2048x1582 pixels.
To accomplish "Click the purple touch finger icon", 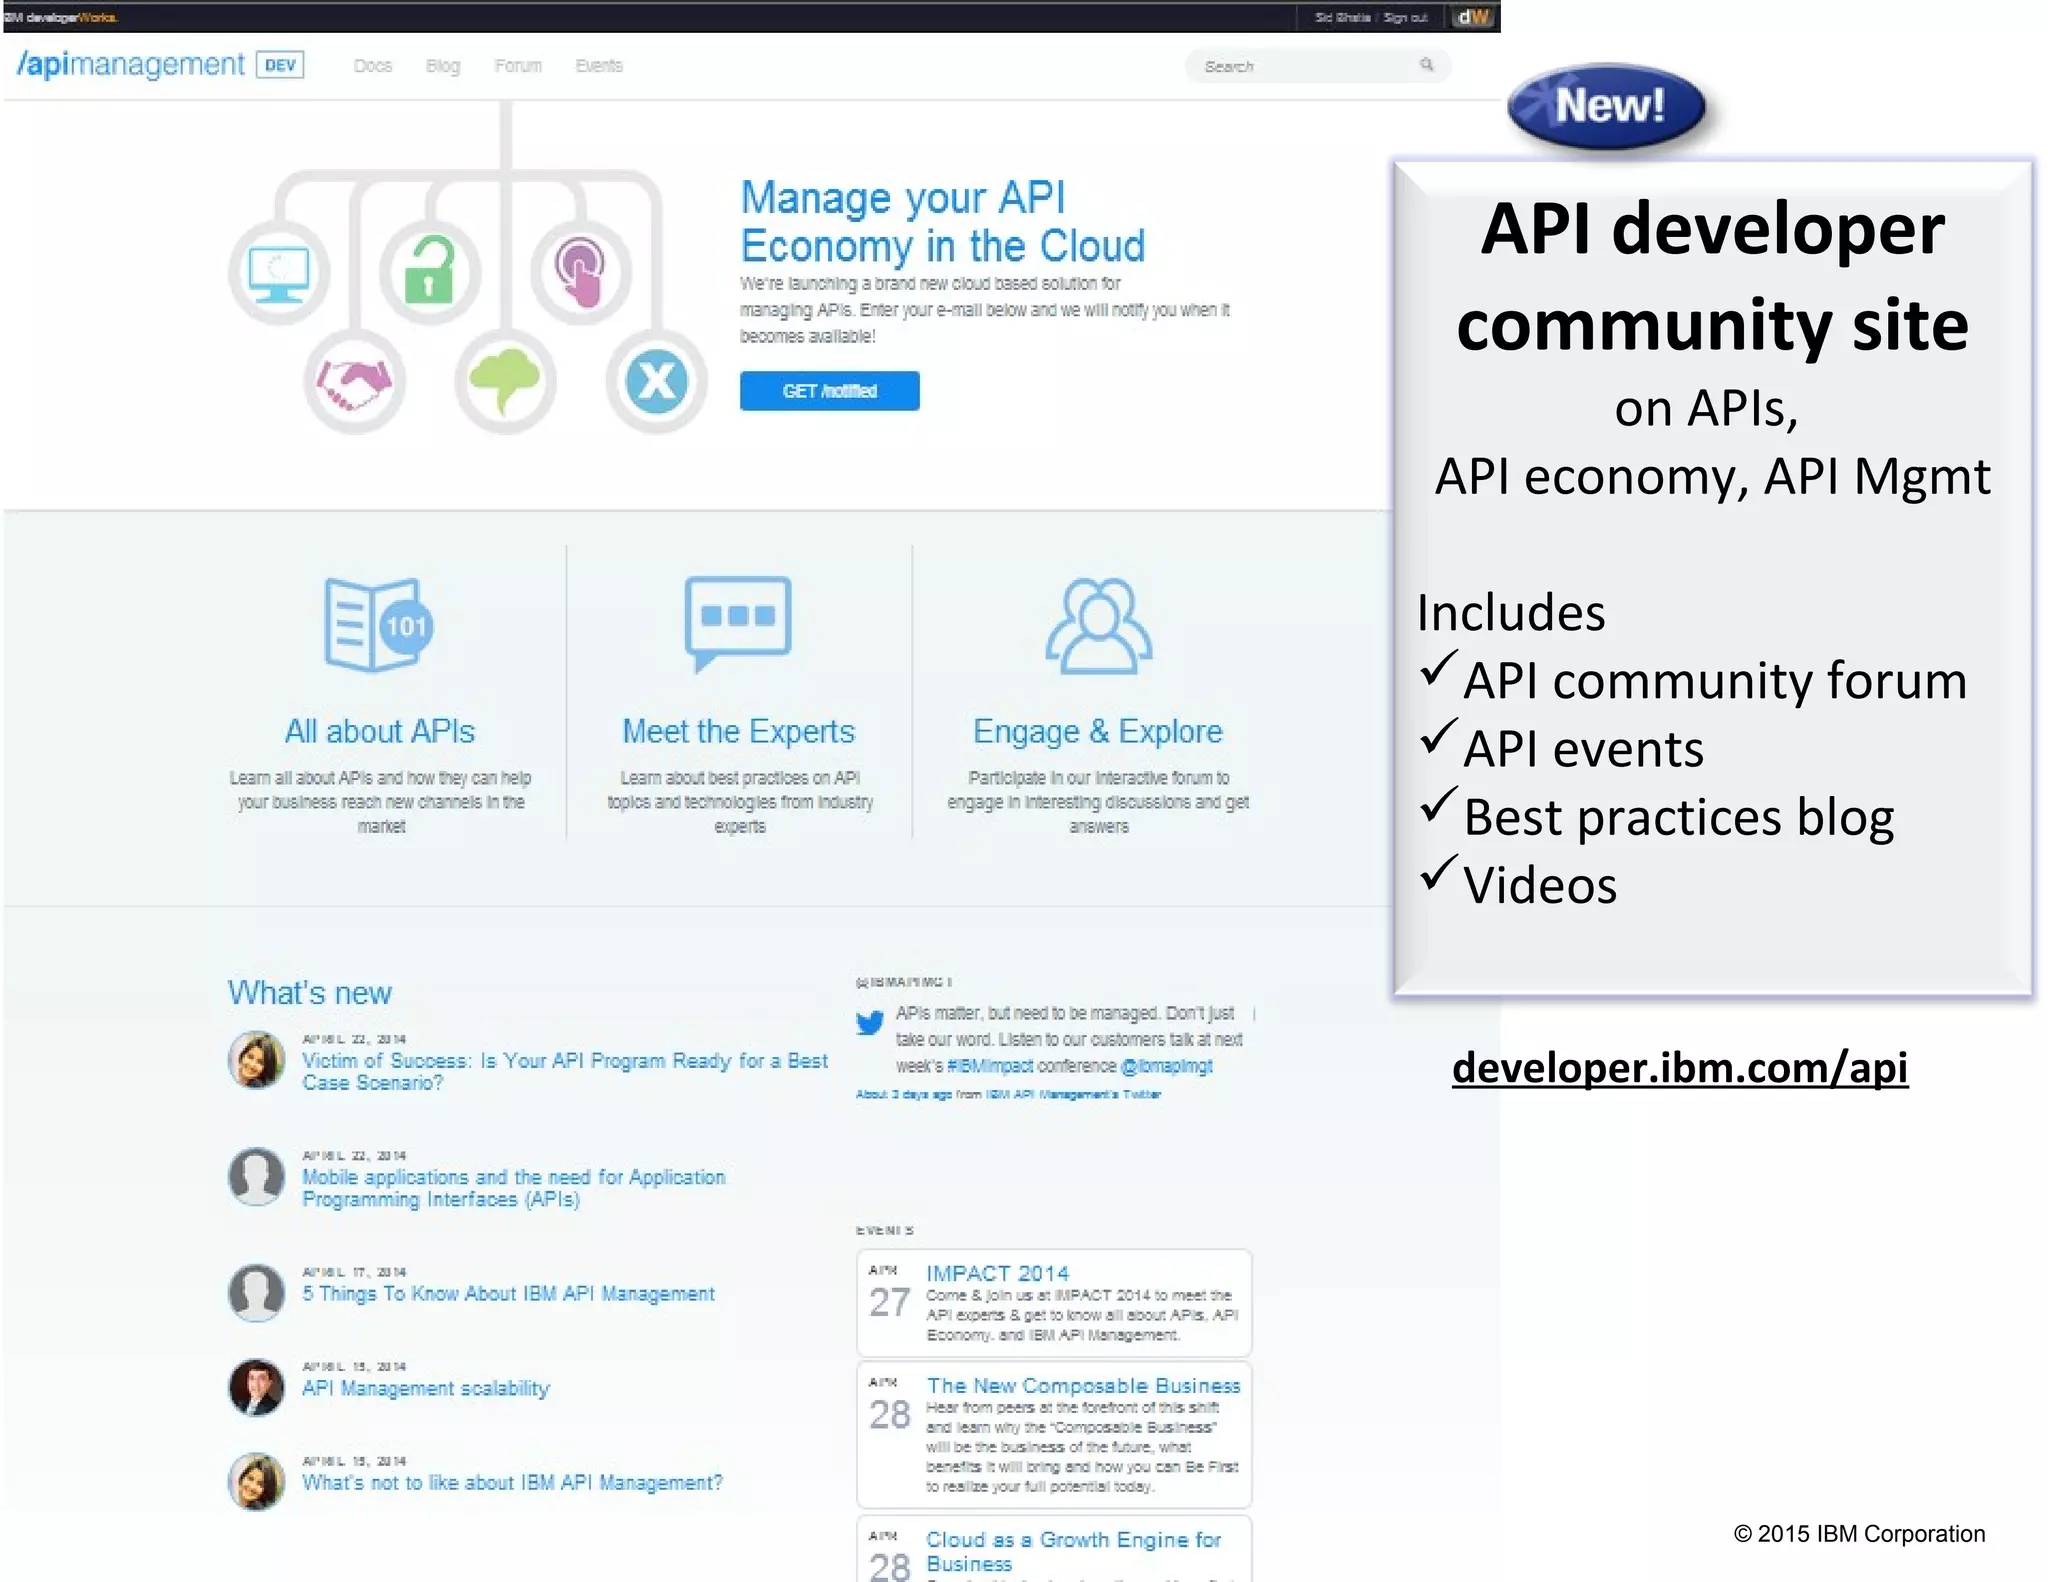I will tap(581, 272).
